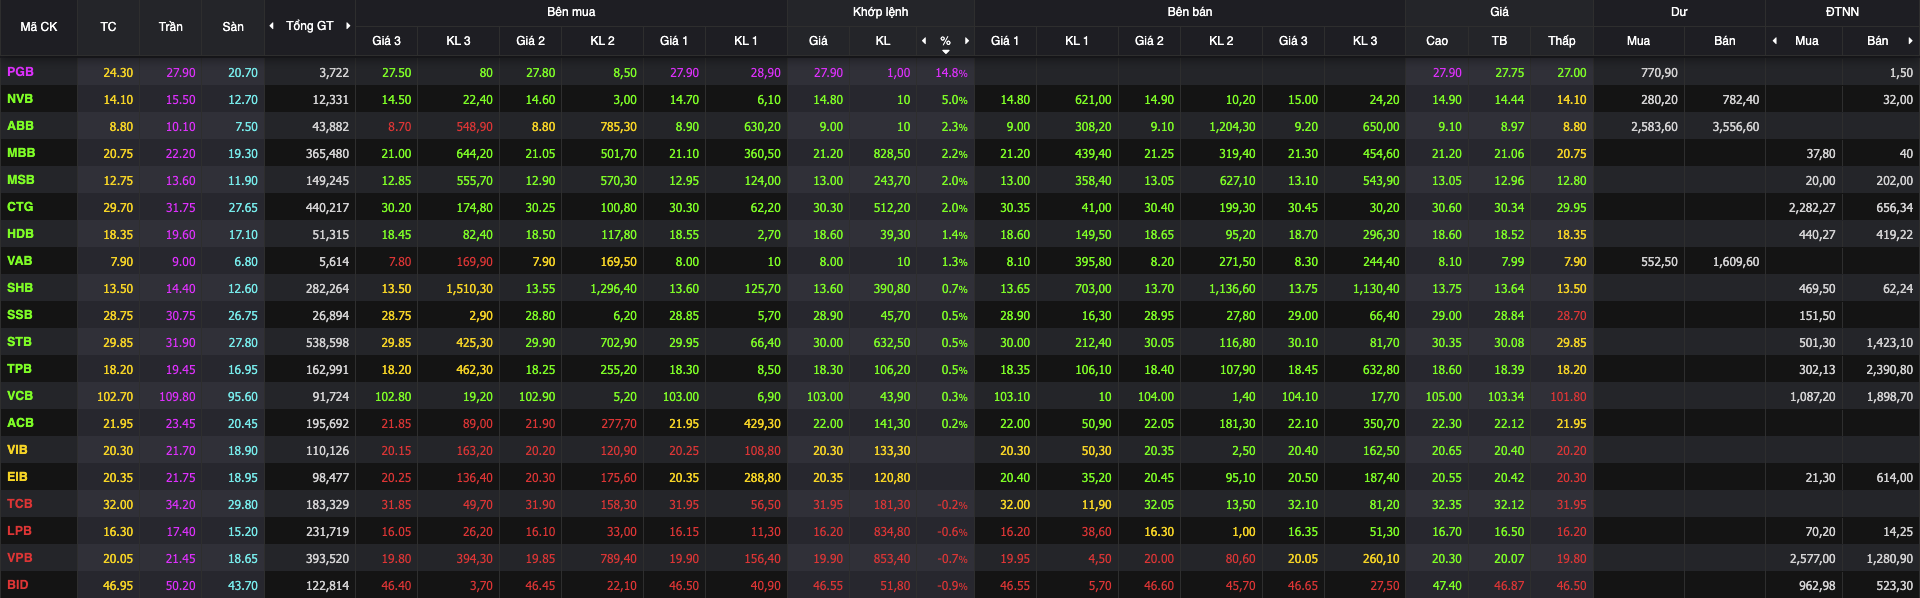Click Tổng GT column header
The width and height of the screenshot is (1920, 598).
[x=310, y=26]
